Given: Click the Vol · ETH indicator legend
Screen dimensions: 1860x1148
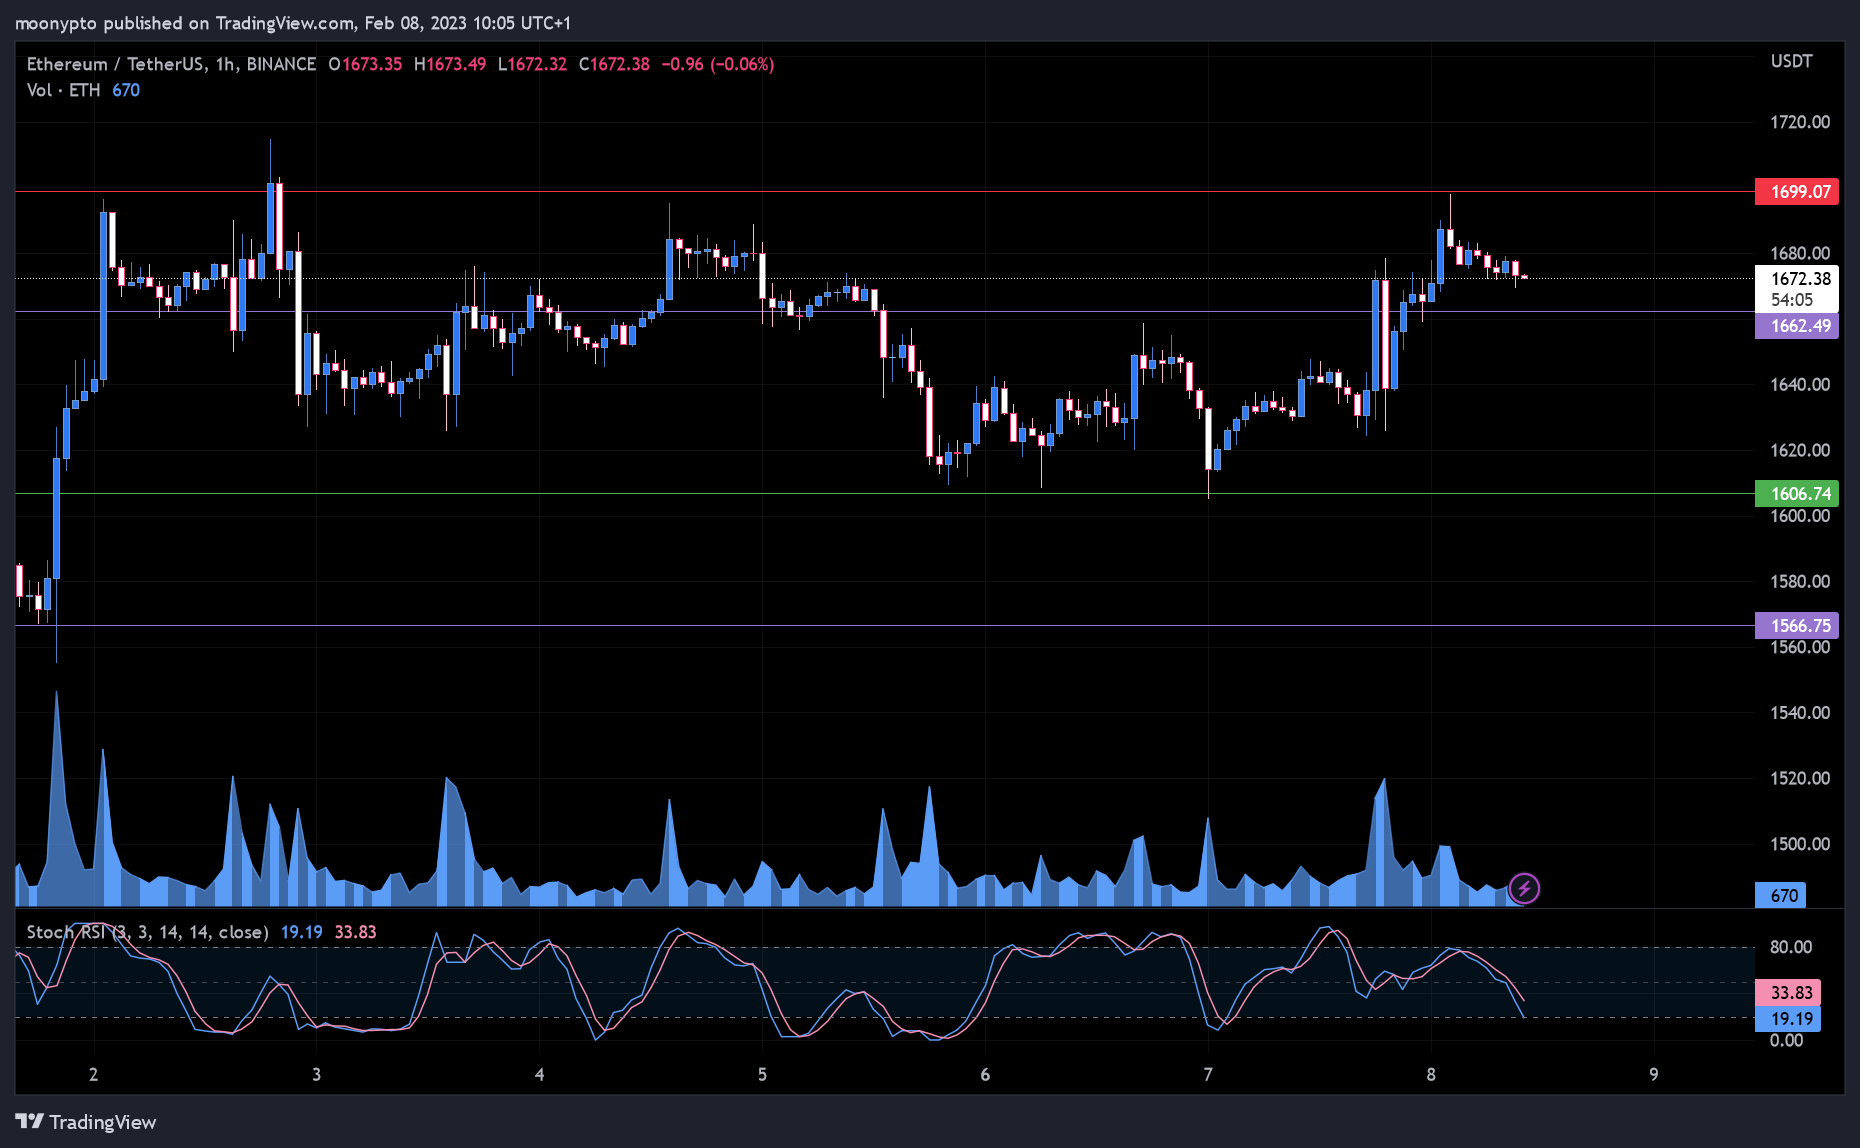Looking at the screenshot, I should [x=63, y=90].
